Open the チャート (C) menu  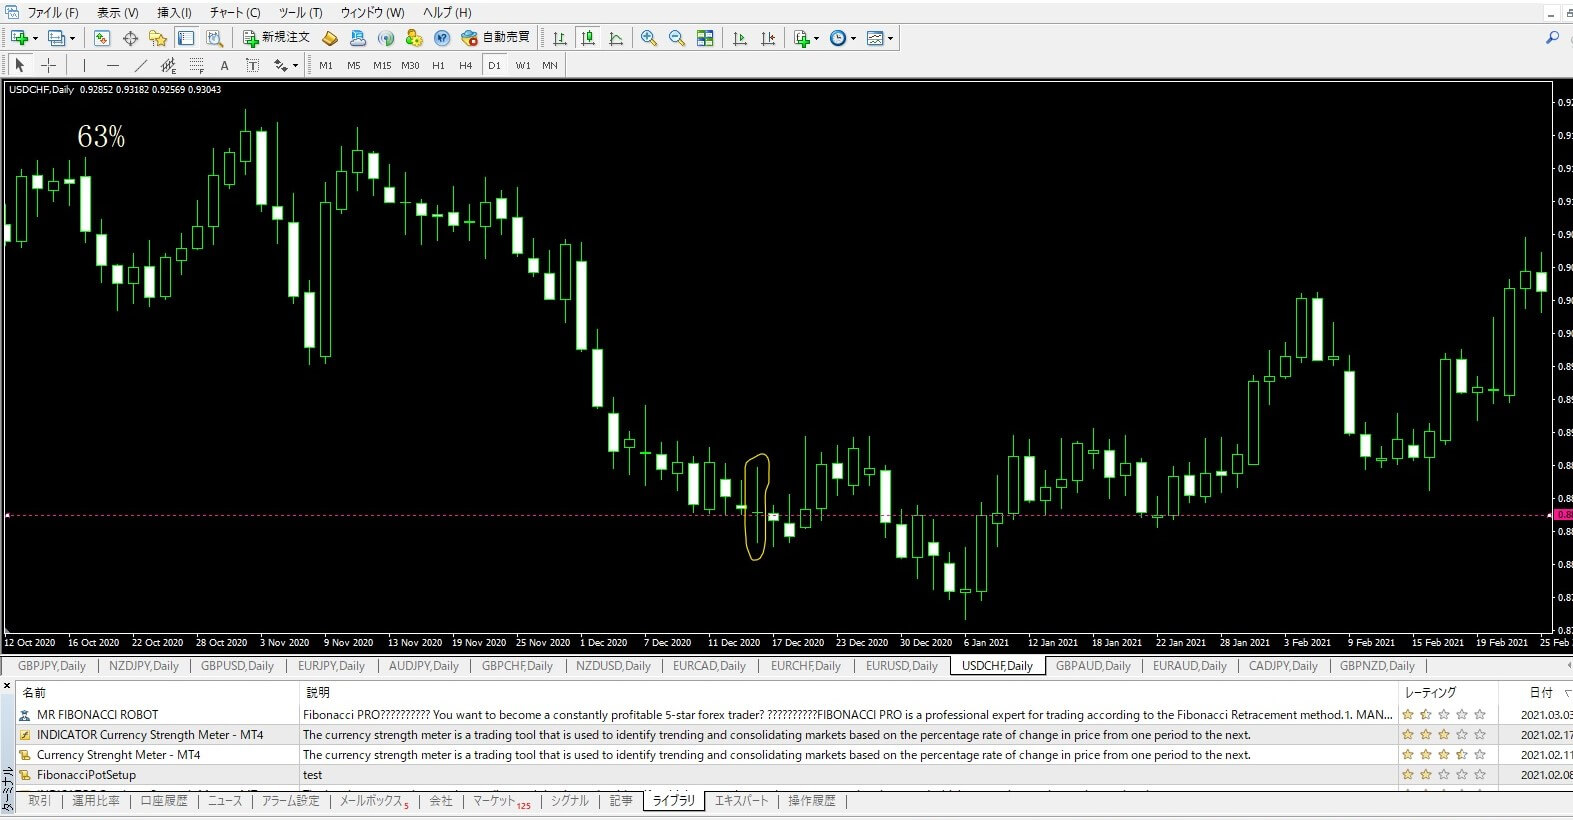click(235, 12)
